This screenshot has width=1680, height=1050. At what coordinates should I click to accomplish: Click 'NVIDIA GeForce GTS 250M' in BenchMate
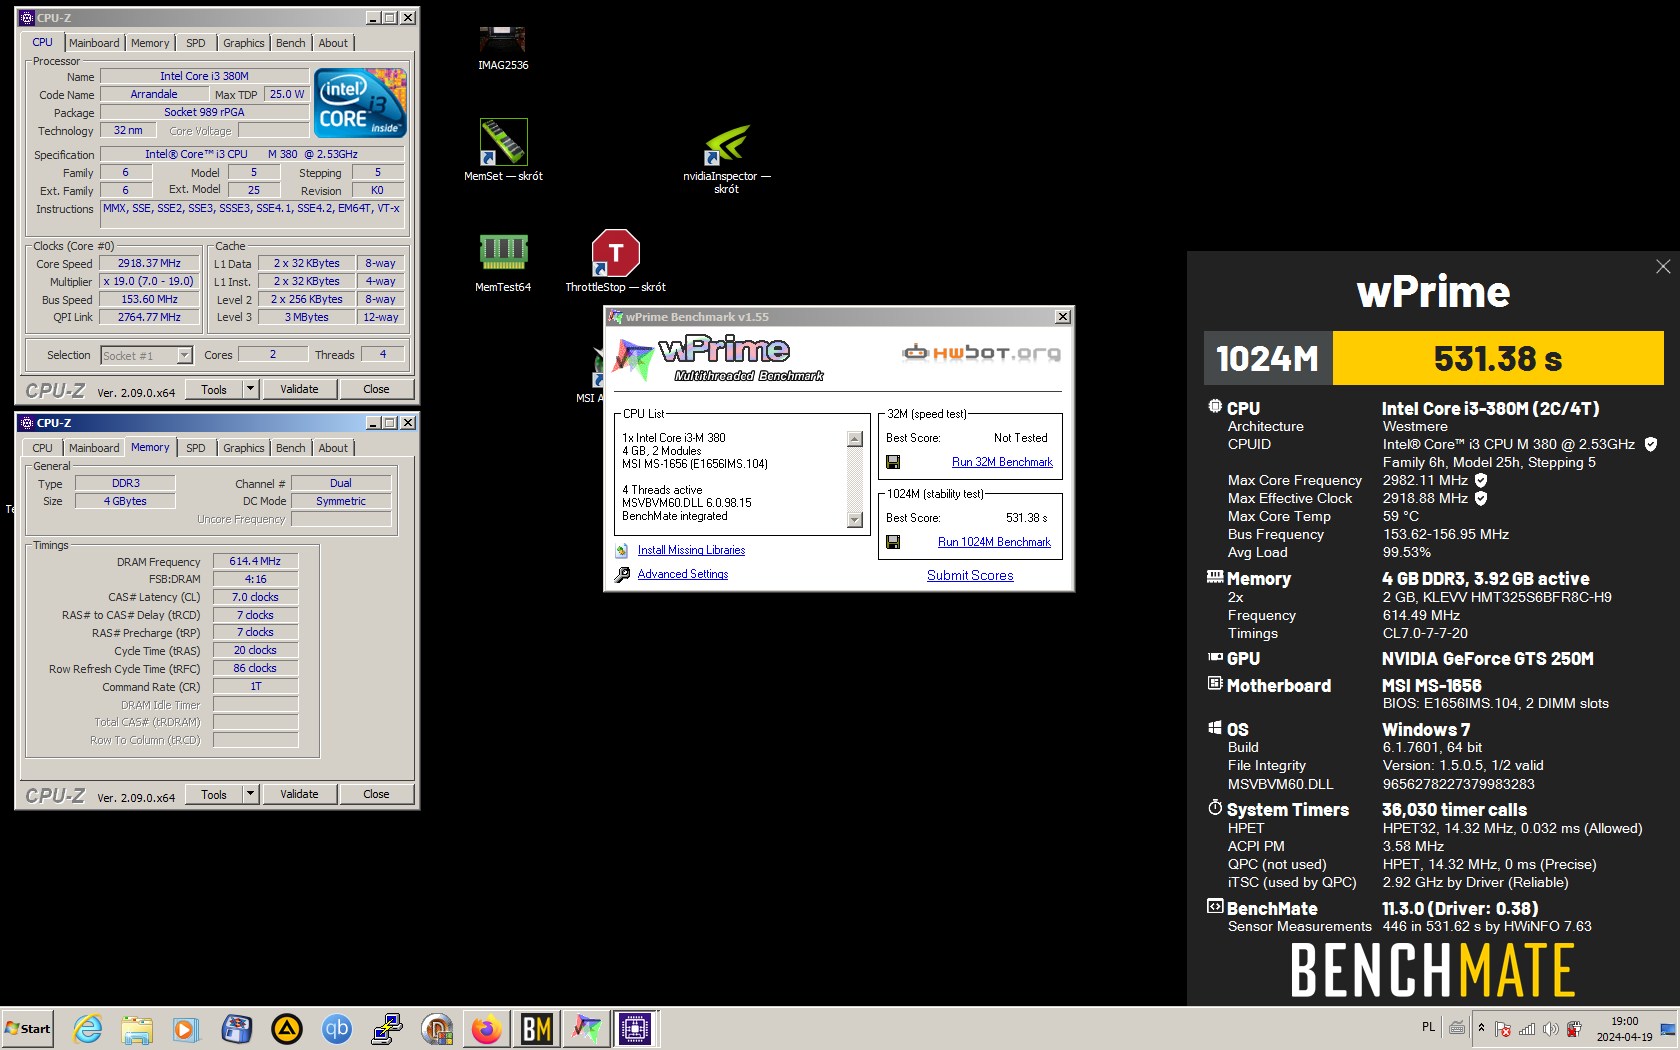point(1488,659)
